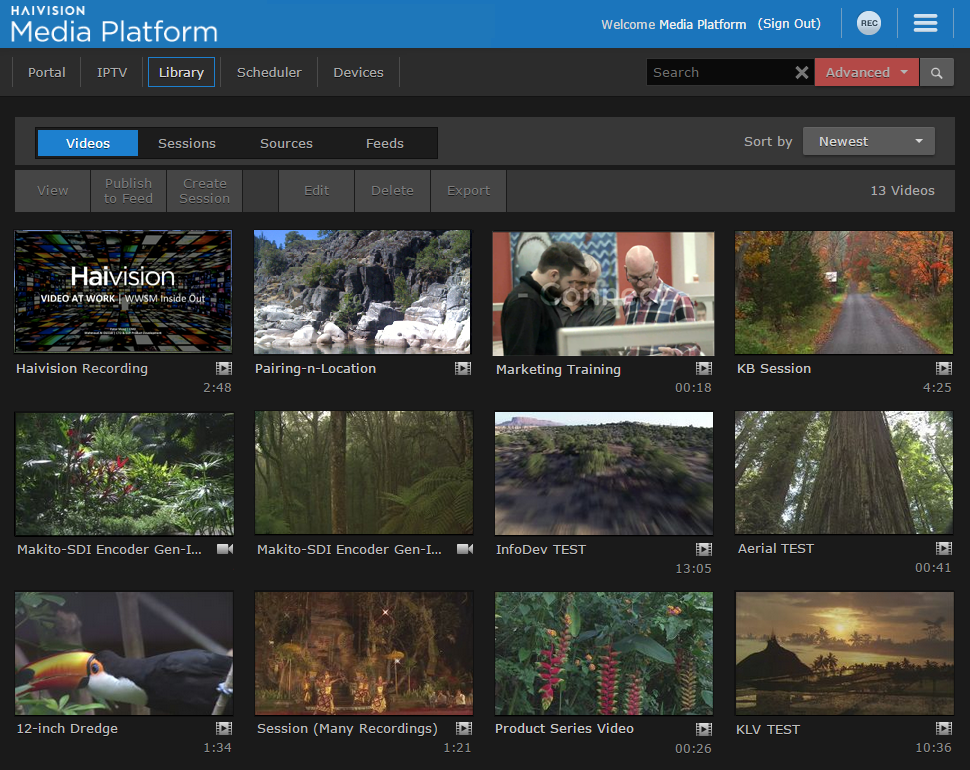Go to the IPTV section
The height and width of the screenshot is (770, 970).
(x=112, y=73)
